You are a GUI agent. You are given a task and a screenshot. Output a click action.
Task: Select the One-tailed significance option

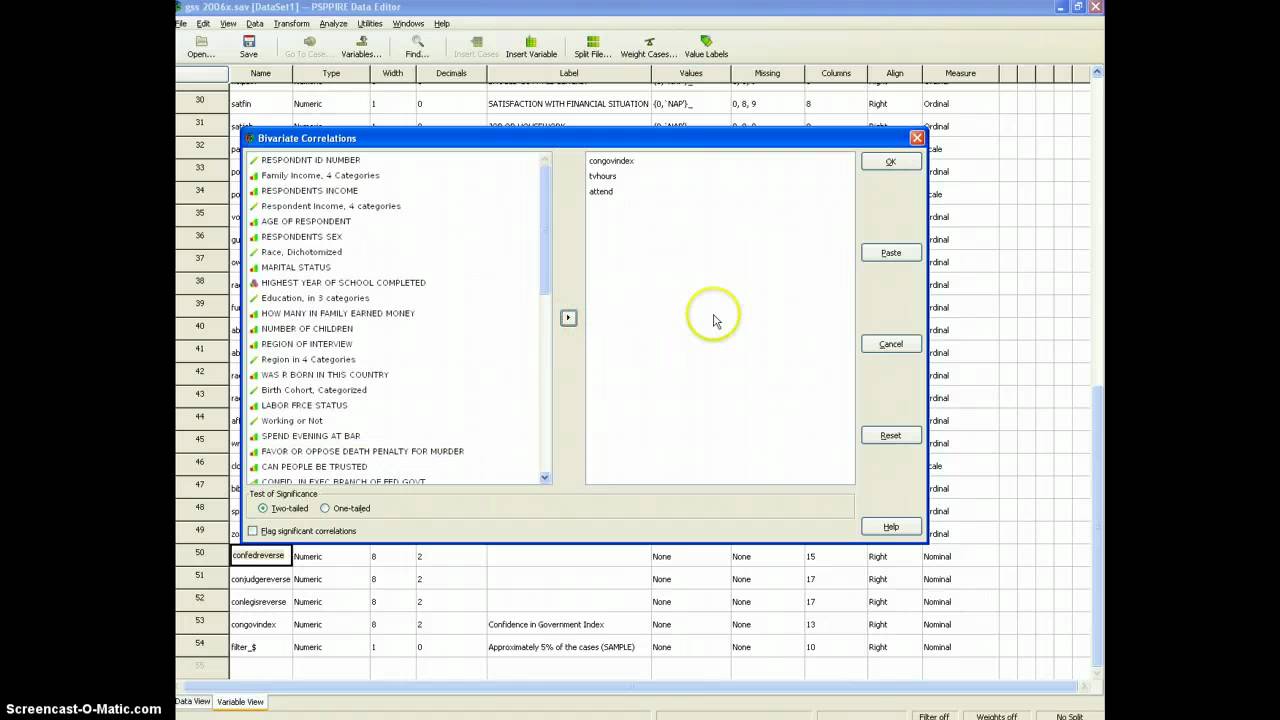345,509
